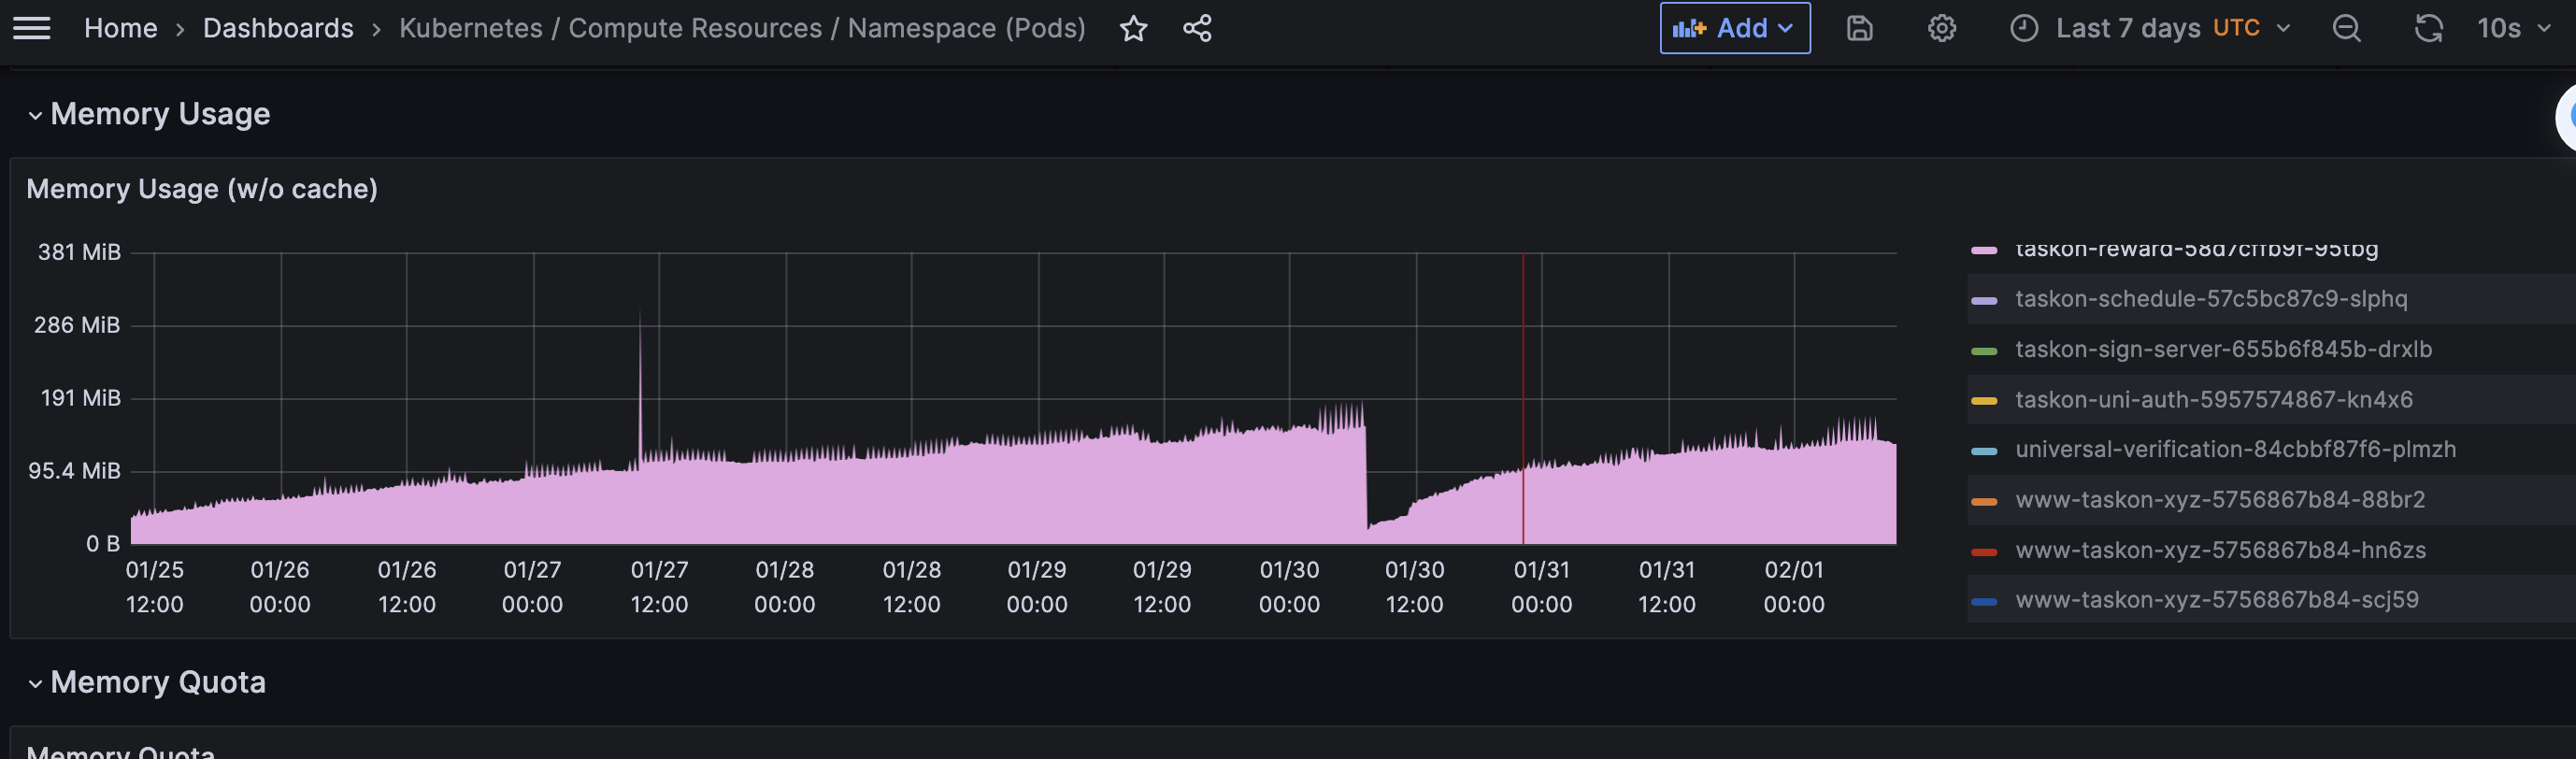Go to Home breadcrumb

tap(120, 28)
